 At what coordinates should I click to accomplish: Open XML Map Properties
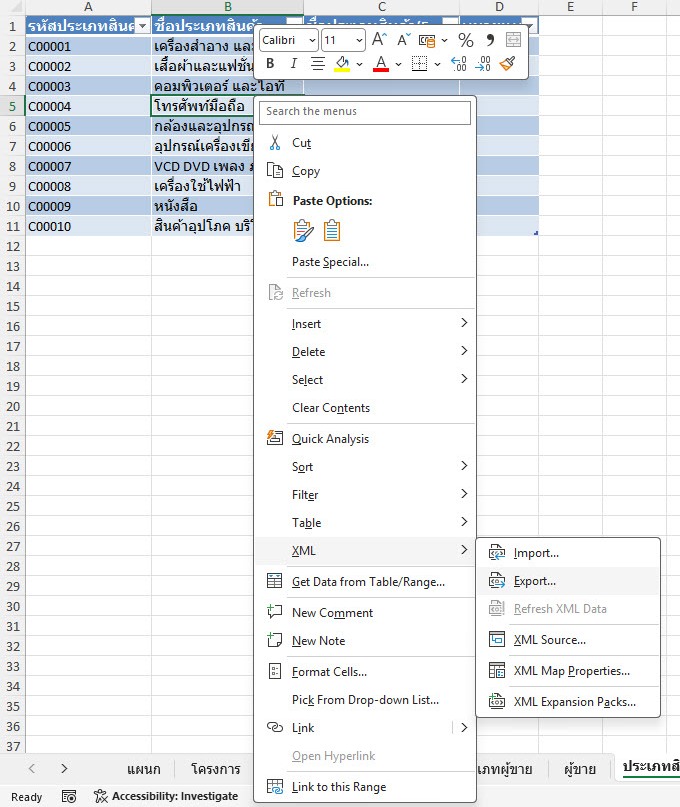(x=568, y=671)
